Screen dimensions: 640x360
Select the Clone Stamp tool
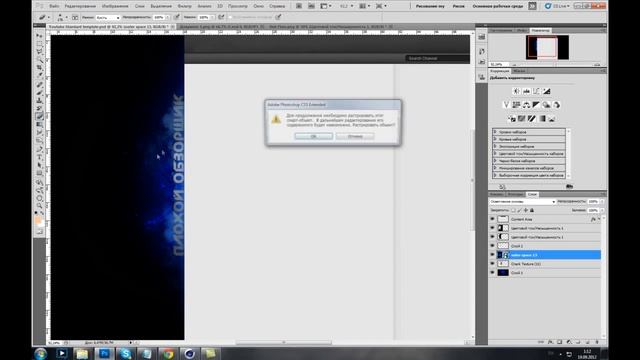[x=40, y=100]
